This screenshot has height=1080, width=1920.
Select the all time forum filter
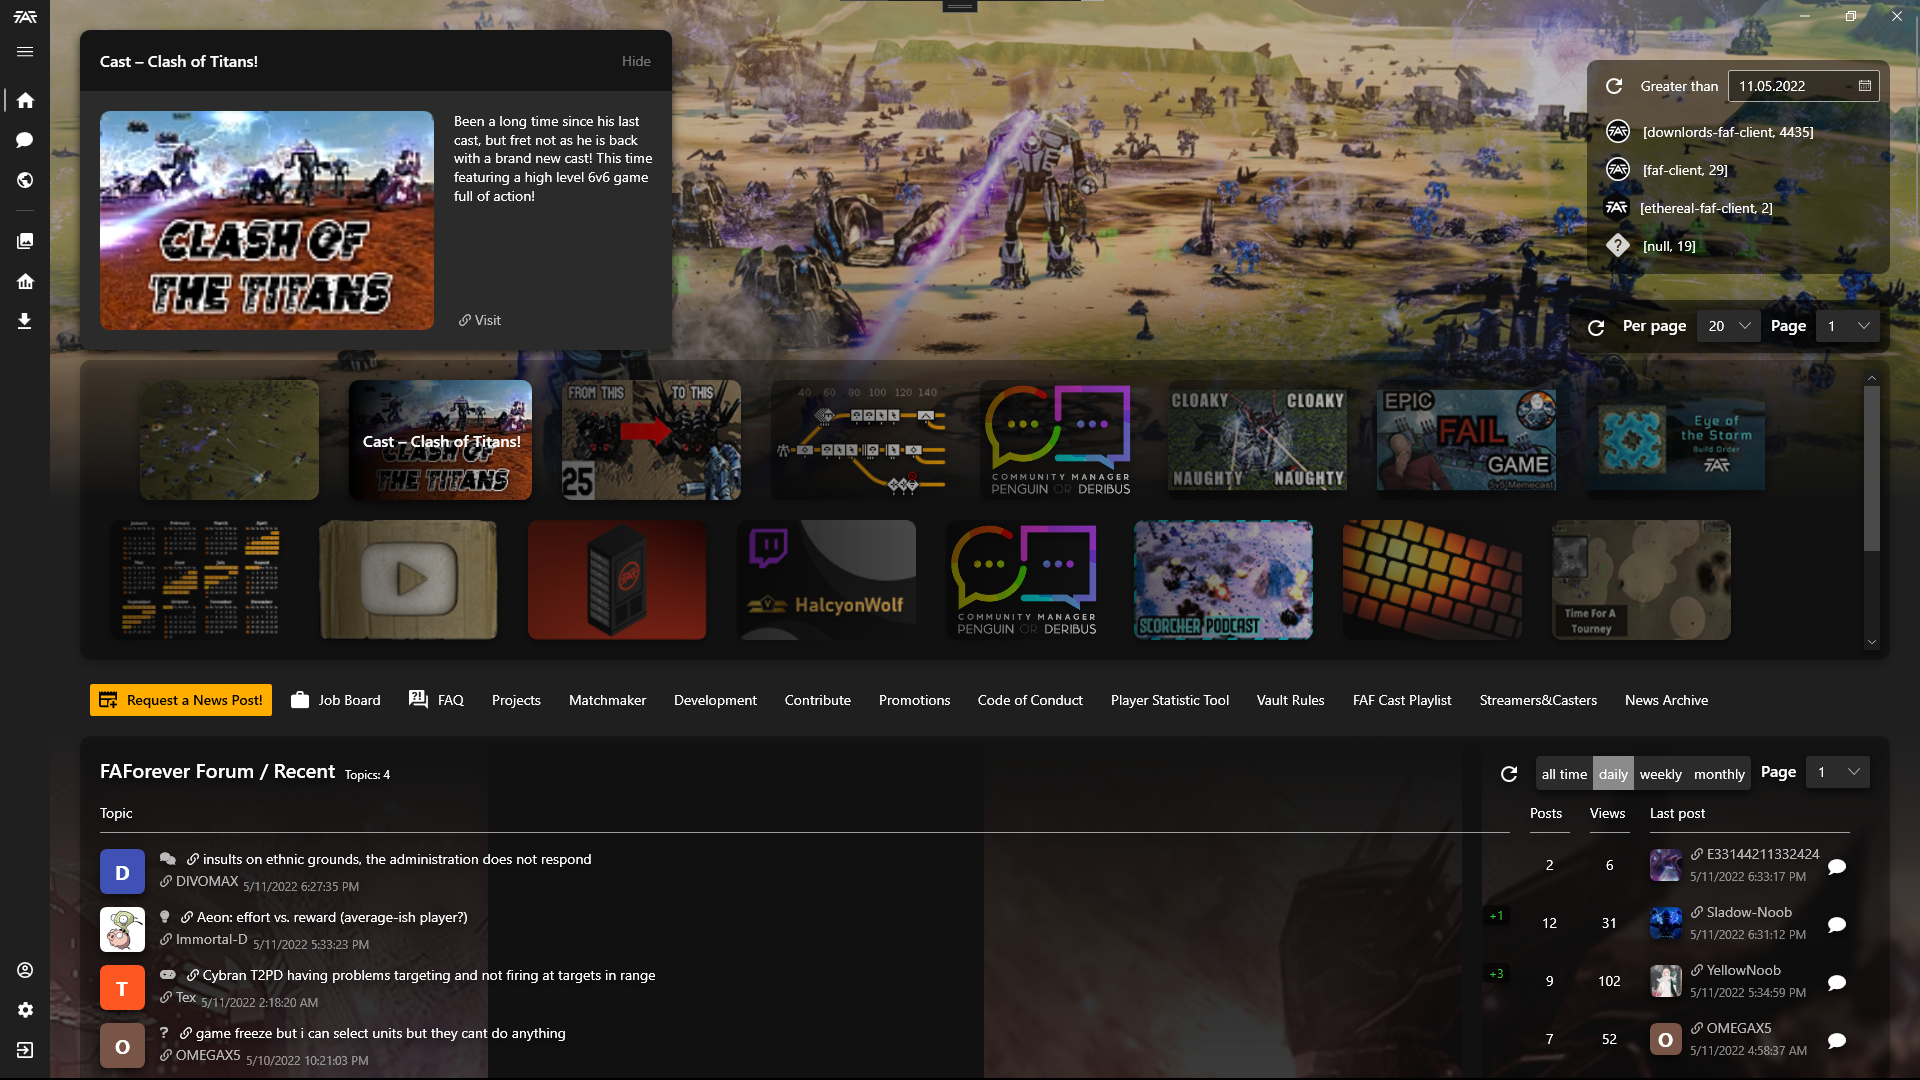1564,774
